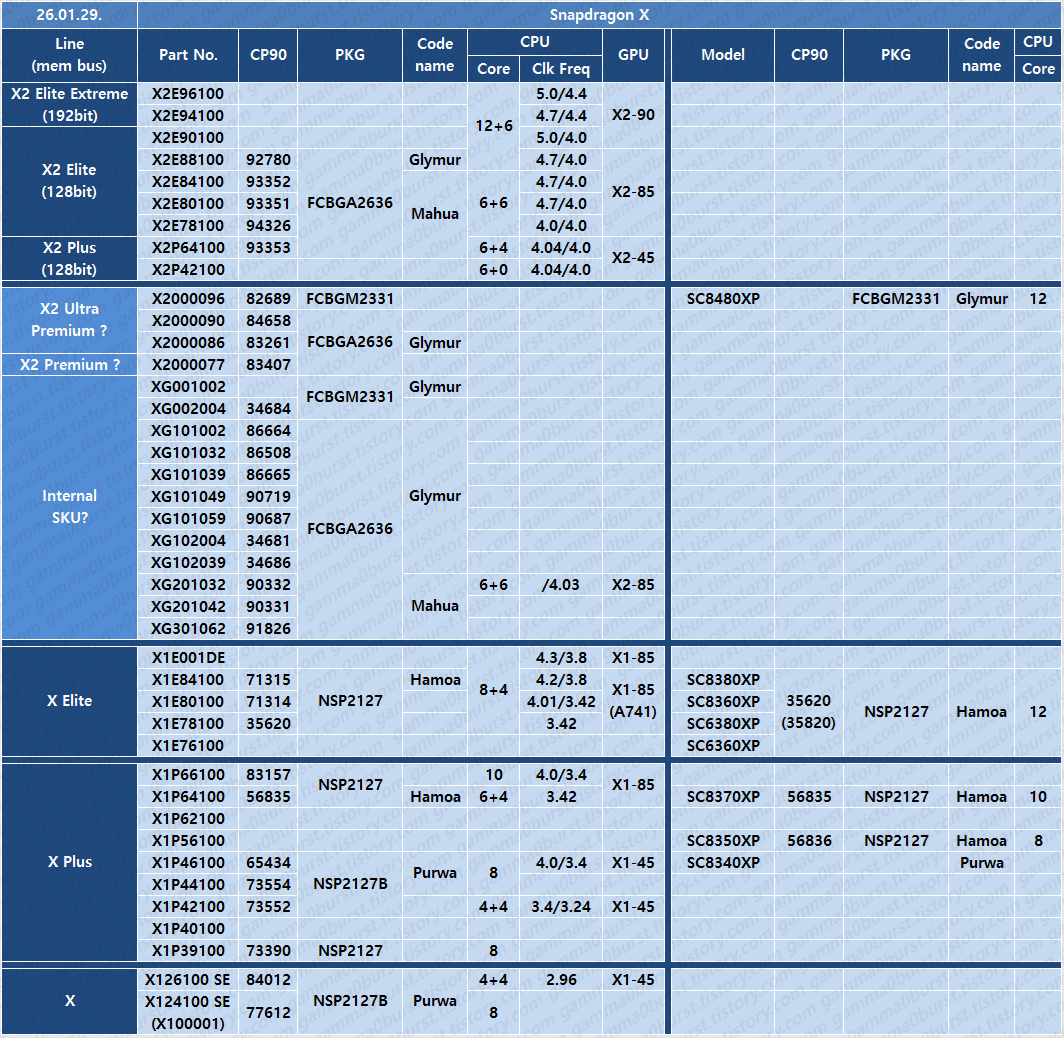This screenshot has height=1038, width=1064.
Task: Click the Internal SKU? line cell
Action: [x=69, y=507]
